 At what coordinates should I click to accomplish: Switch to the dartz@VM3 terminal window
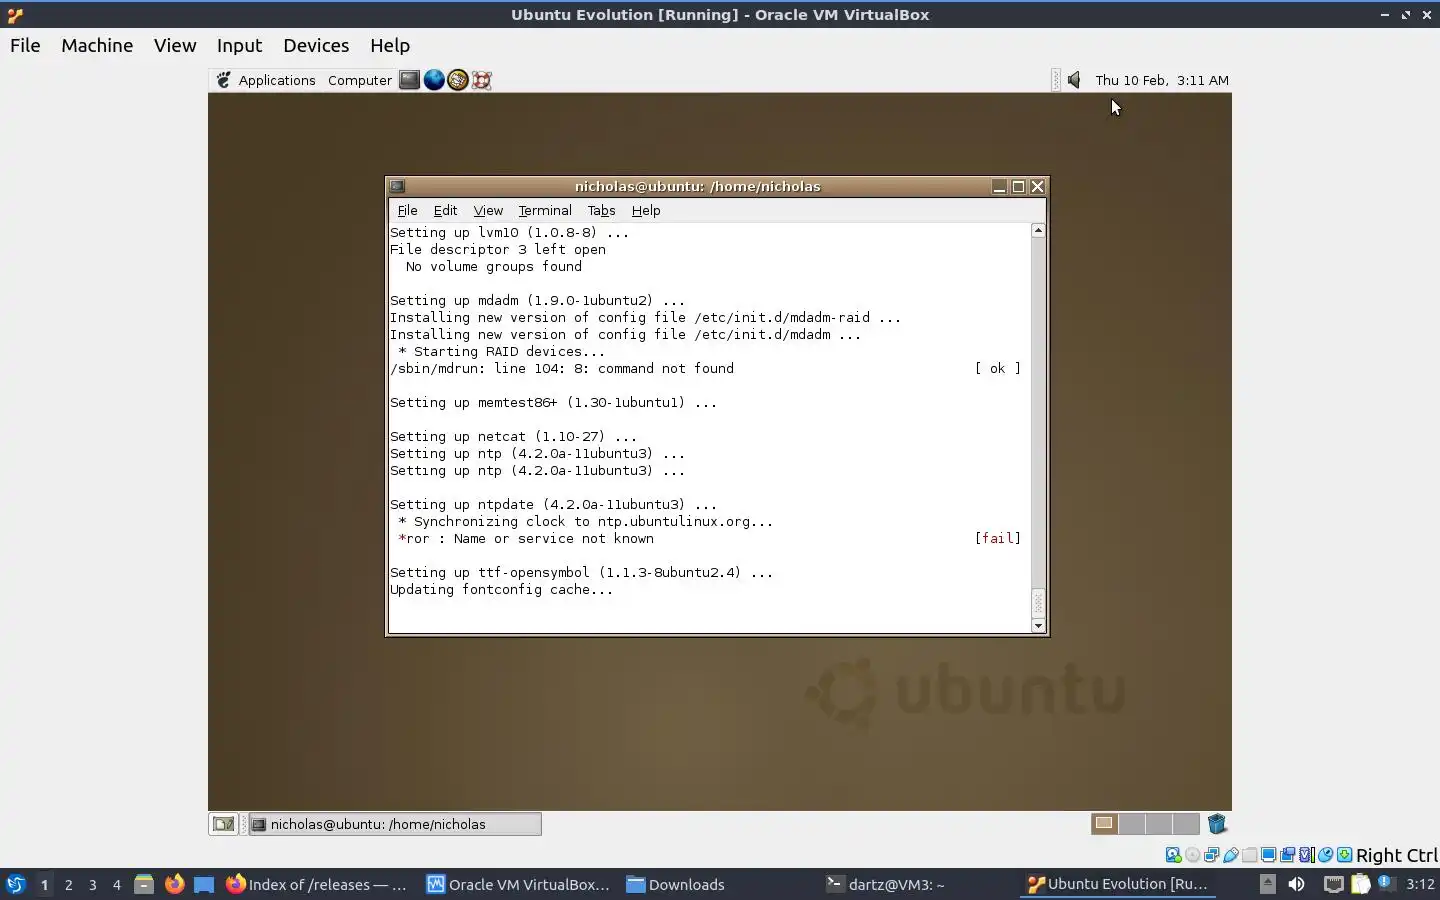(x=886, y=884)
